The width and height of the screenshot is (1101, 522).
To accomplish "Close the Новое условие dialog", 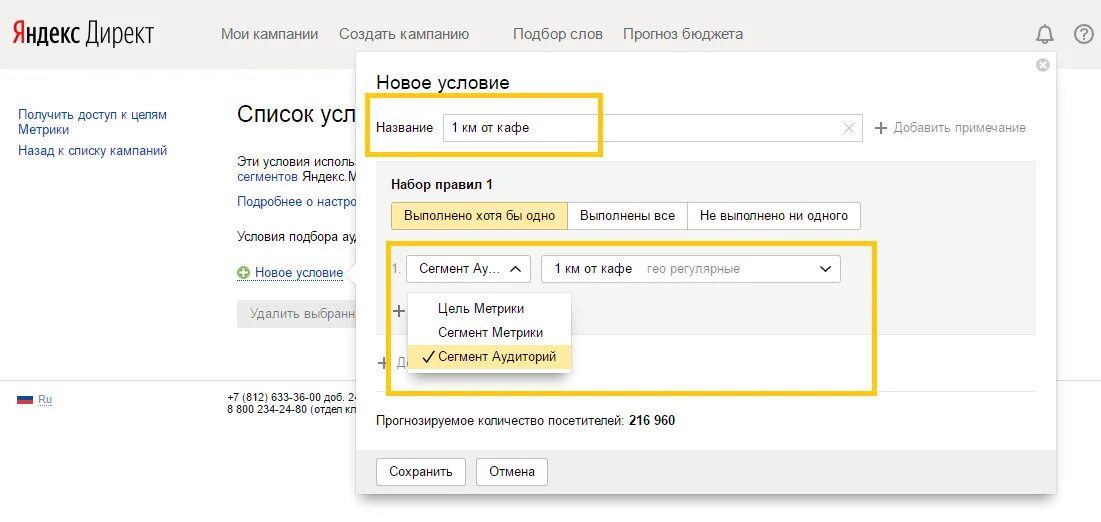I will pos(1043,65).
